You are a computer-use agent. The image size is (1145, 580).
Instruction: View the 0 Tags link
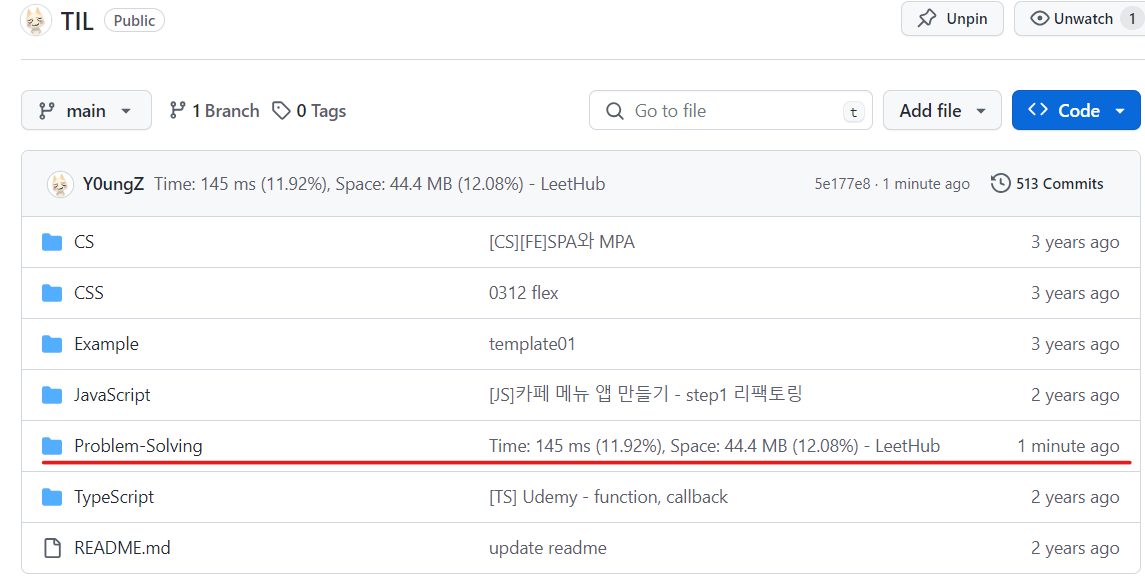coord(309,111)
